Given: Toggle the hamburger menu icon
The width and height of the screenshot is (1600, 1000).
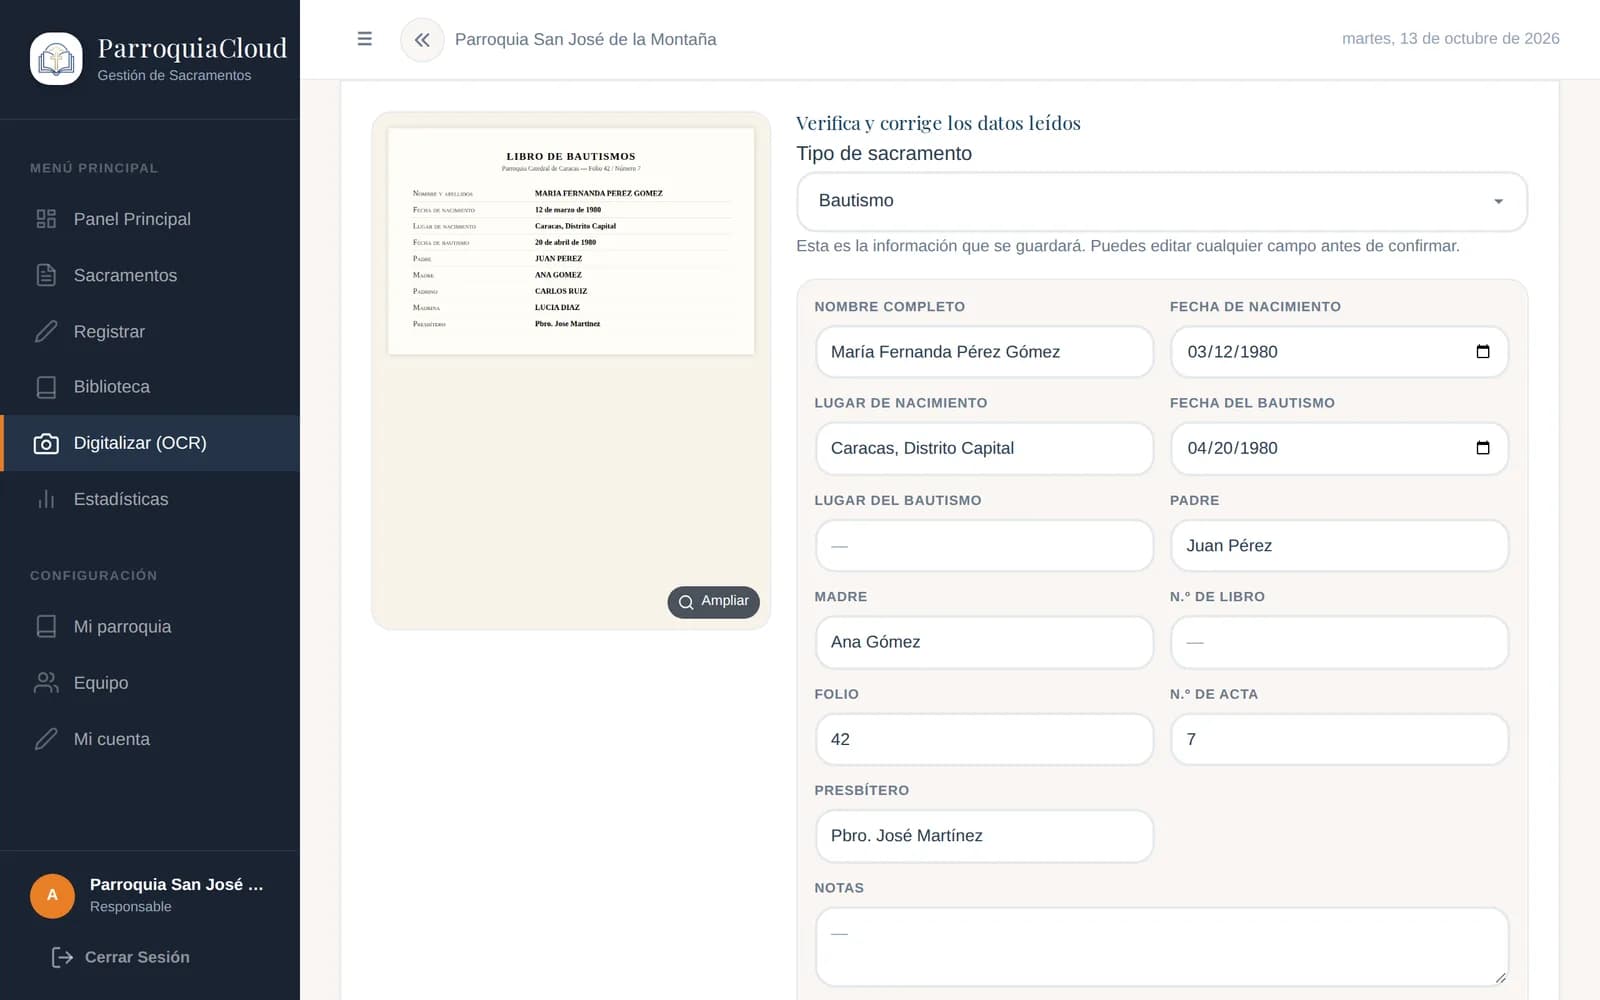Looking at the screenshot, I should [x=365, y=39].
